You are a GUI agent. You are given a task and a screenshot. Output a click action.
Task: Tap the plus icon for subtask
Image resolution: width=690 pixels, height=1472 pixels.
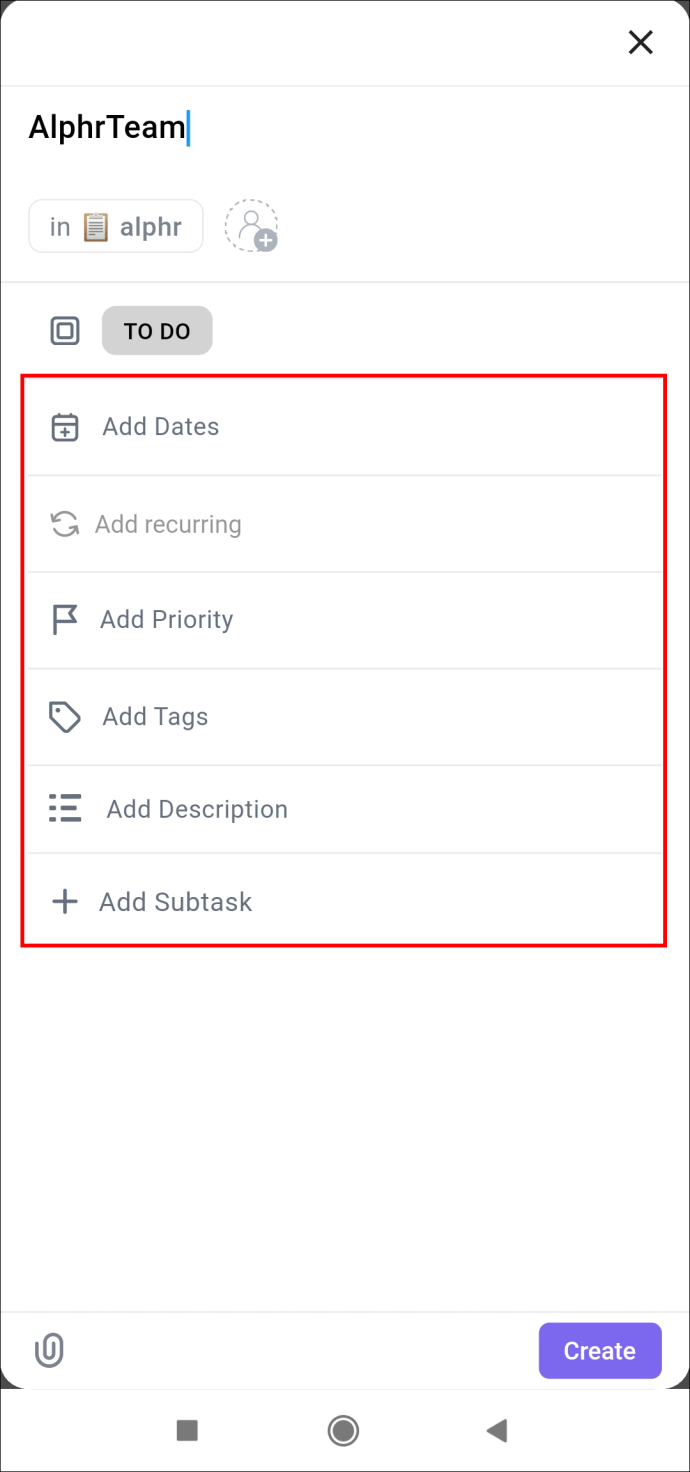coord(65,902)
